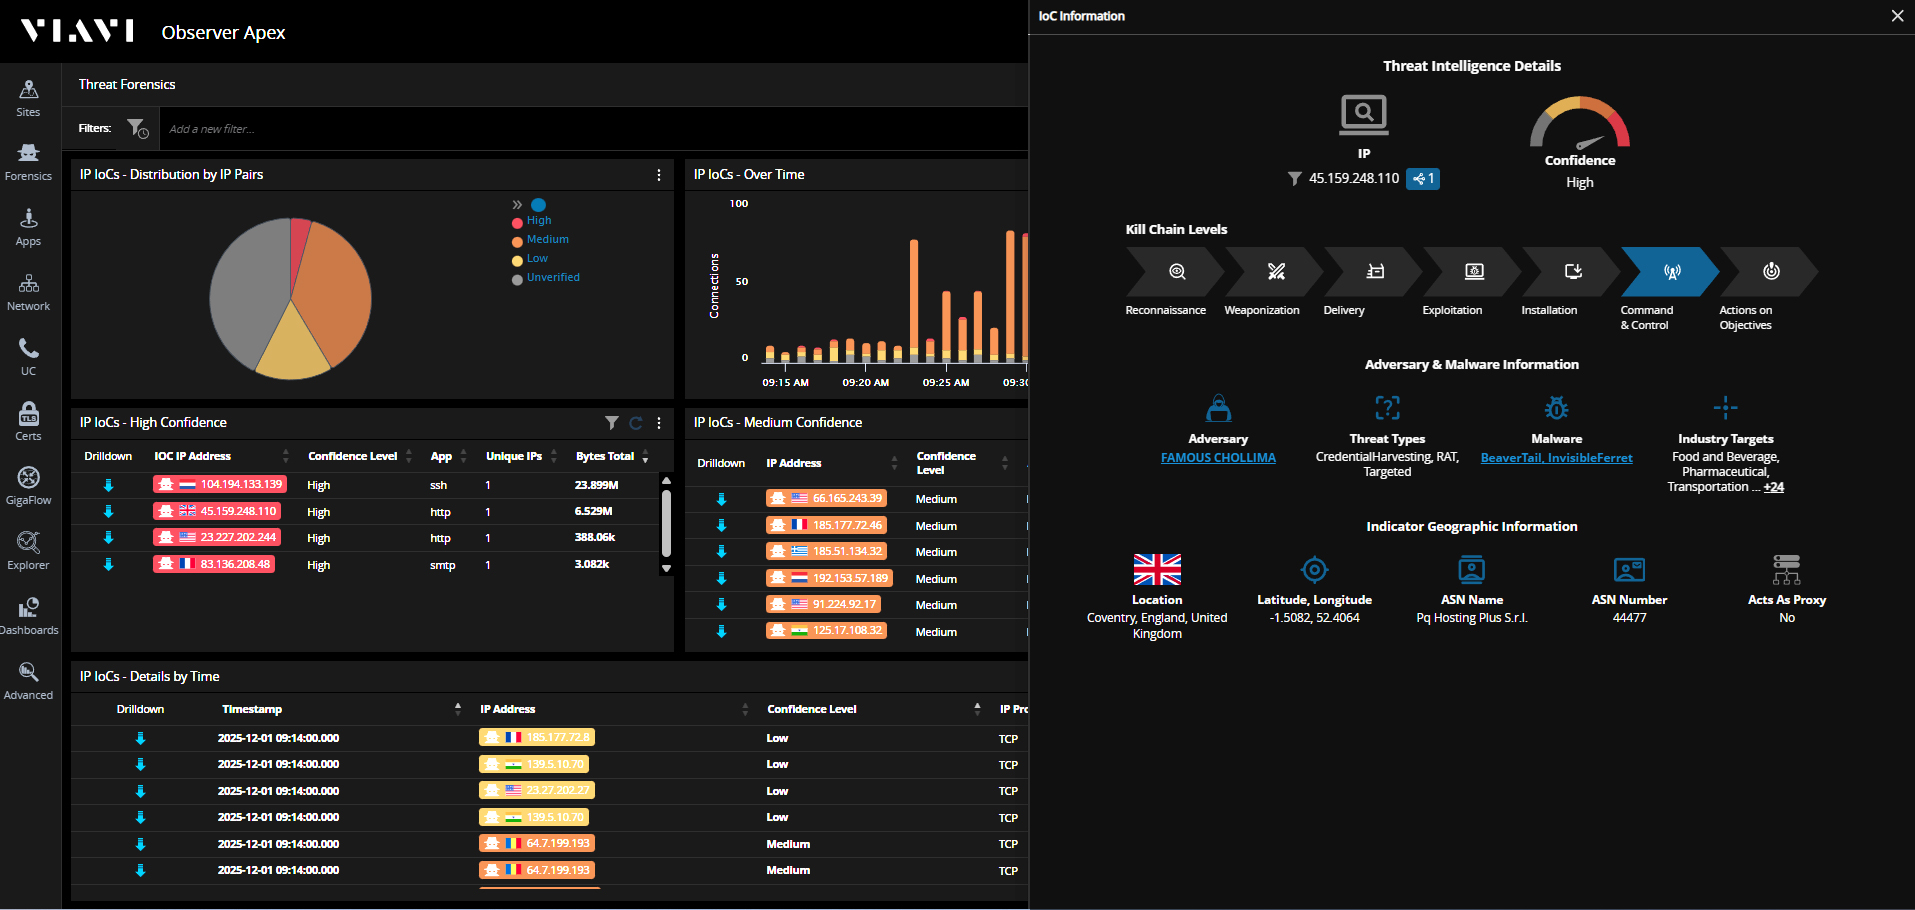Select the Delivery kill chain step
The image size is (1915, 910).
1373,272
